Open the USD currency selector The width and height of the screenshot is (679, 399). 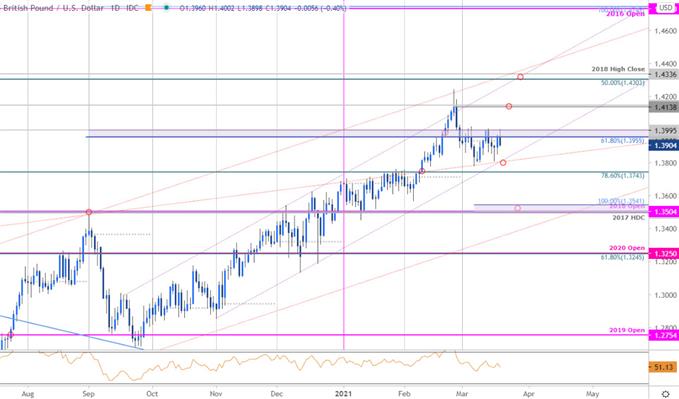coord(665,8)
